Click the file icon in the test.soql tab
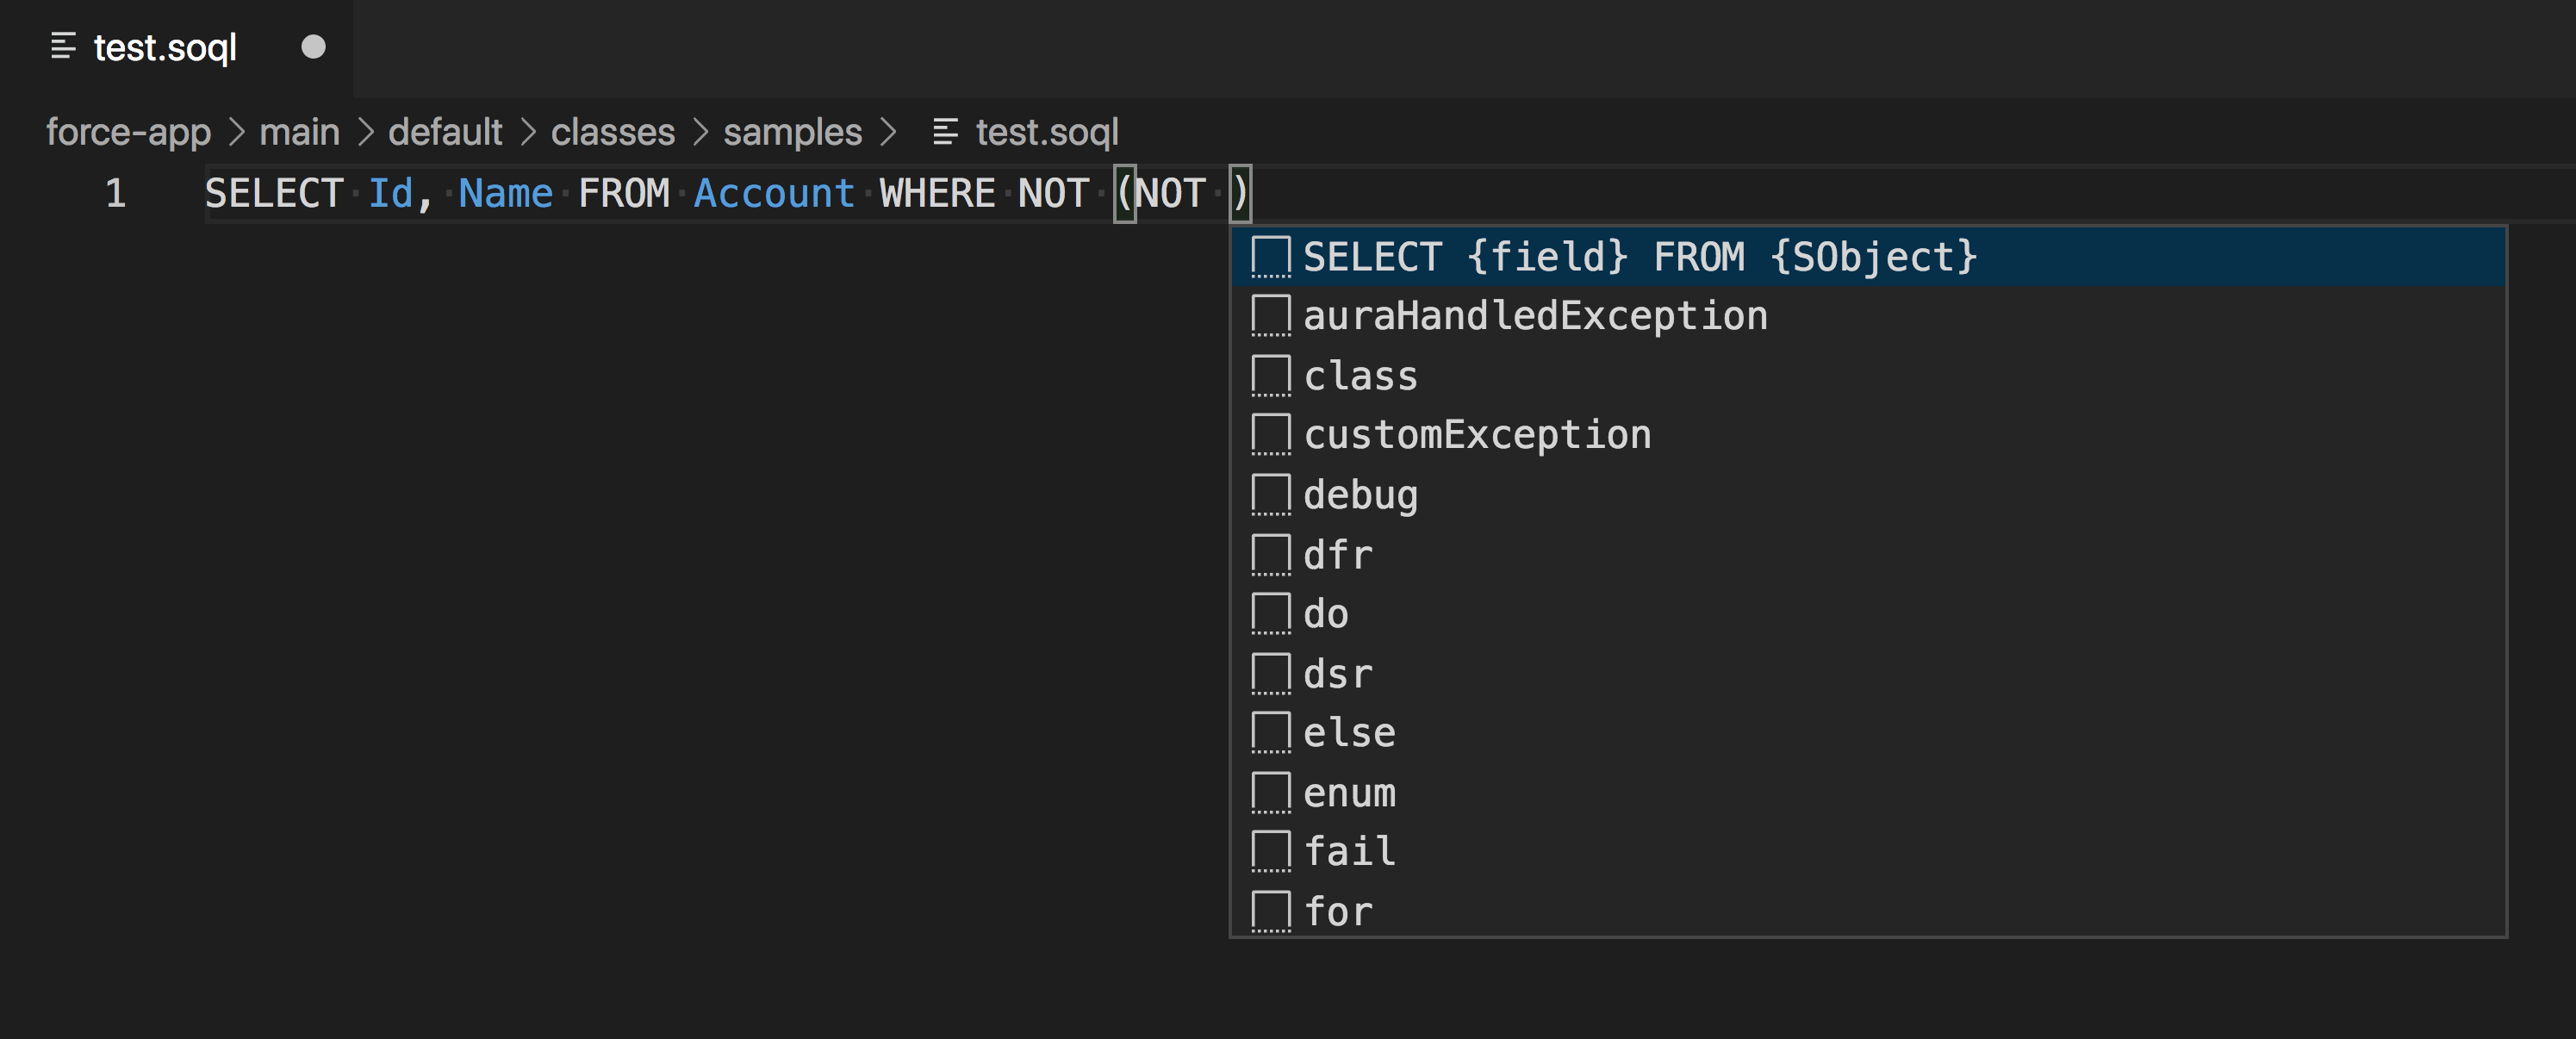This screenshot has width=2576, height=1039. pyautogui.click(x=62, y=45)
